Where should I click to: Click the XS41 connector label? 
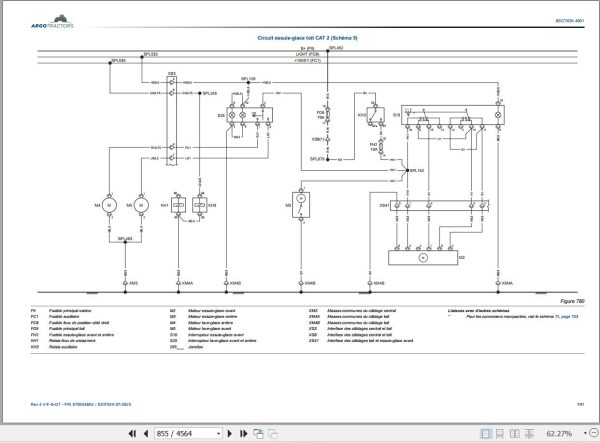[384, 205]
